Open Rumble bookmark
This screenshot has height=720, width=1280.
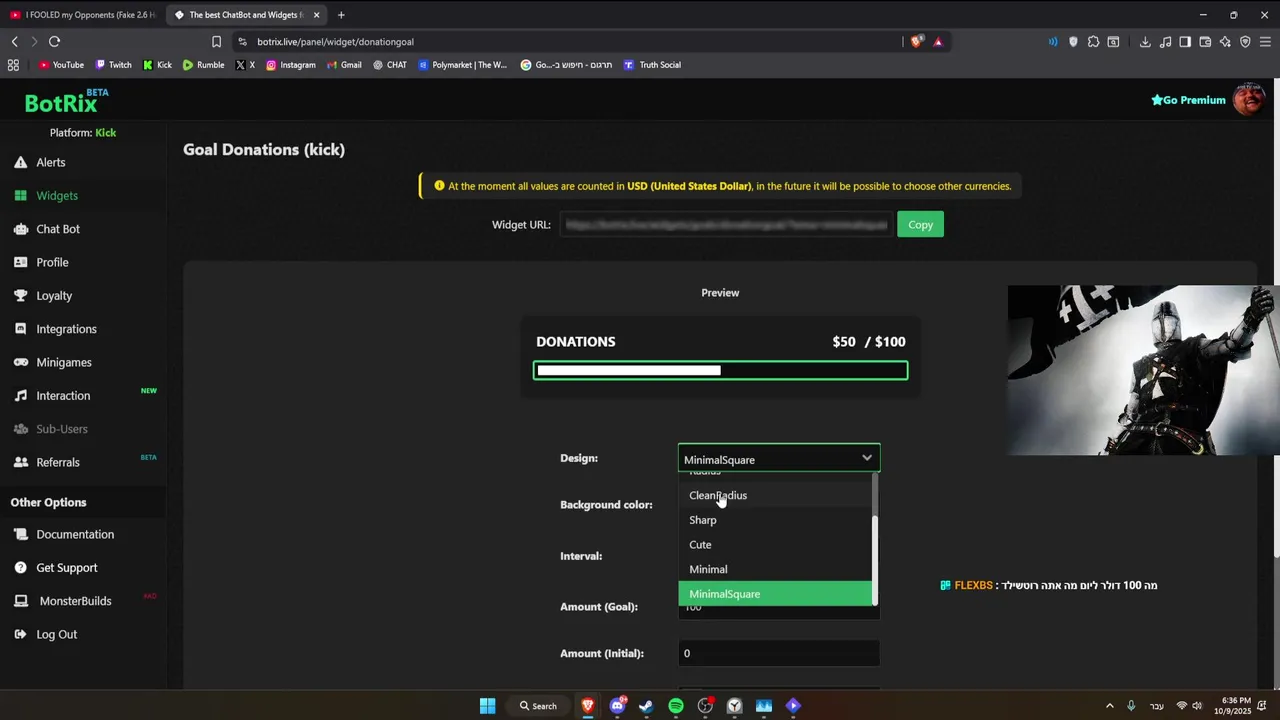(203, 65)
